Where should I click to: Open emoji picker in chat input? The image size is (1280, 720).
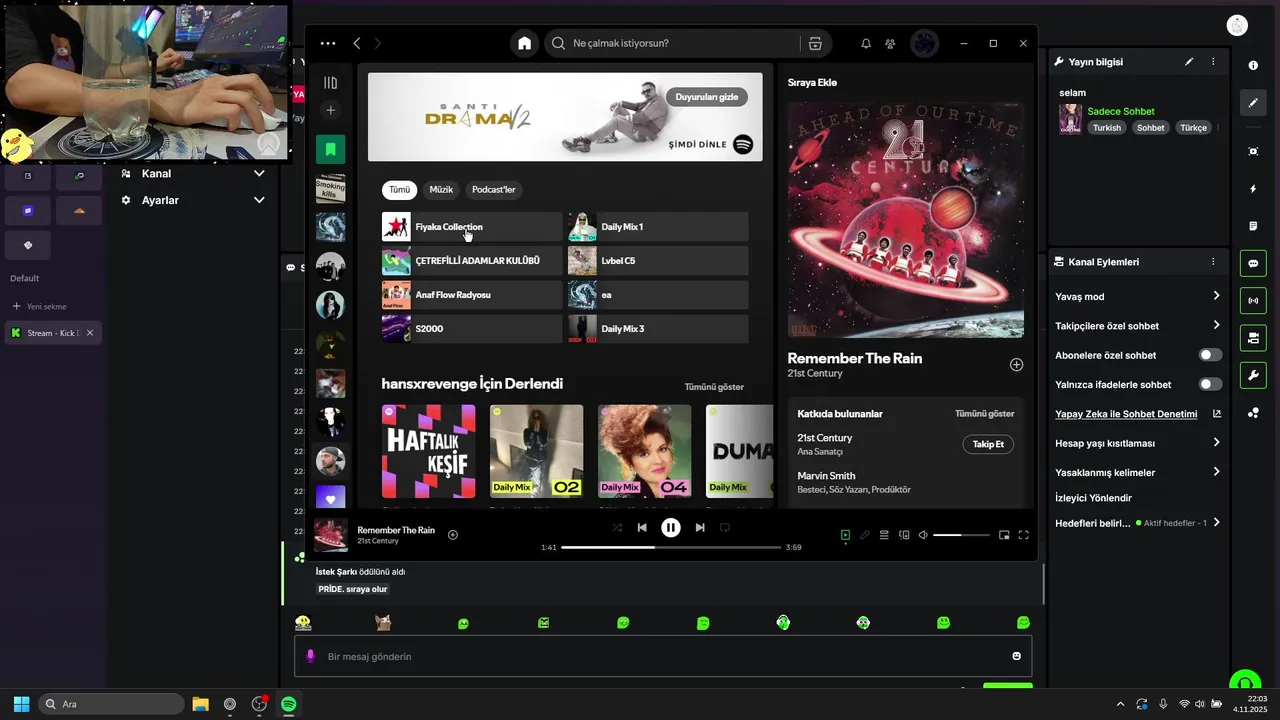(x=1017, y=656)
